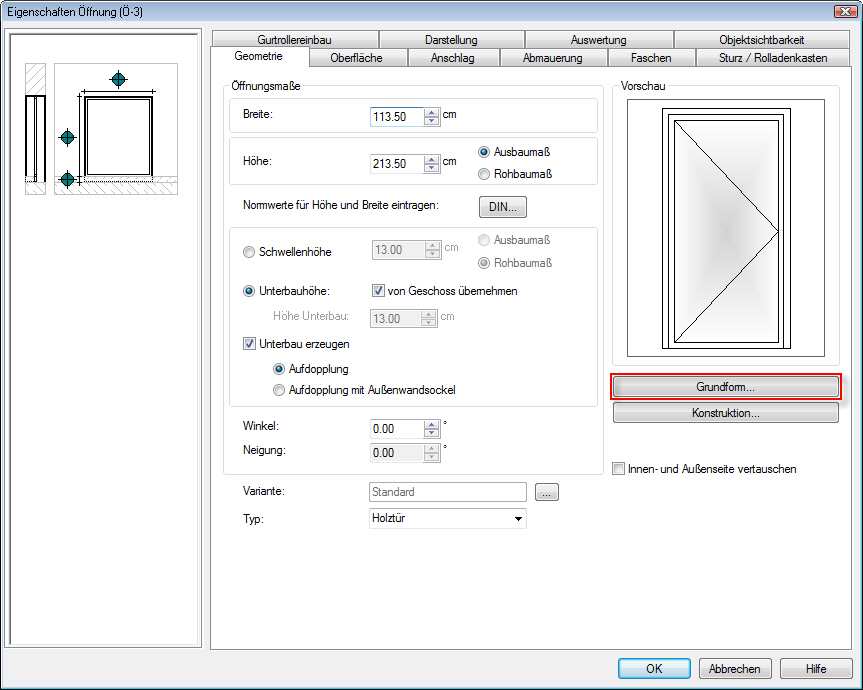This screenshot has width=863, height=690.
Task: Click the top reference point marker in diagram
Action: (x=118, y=80)
